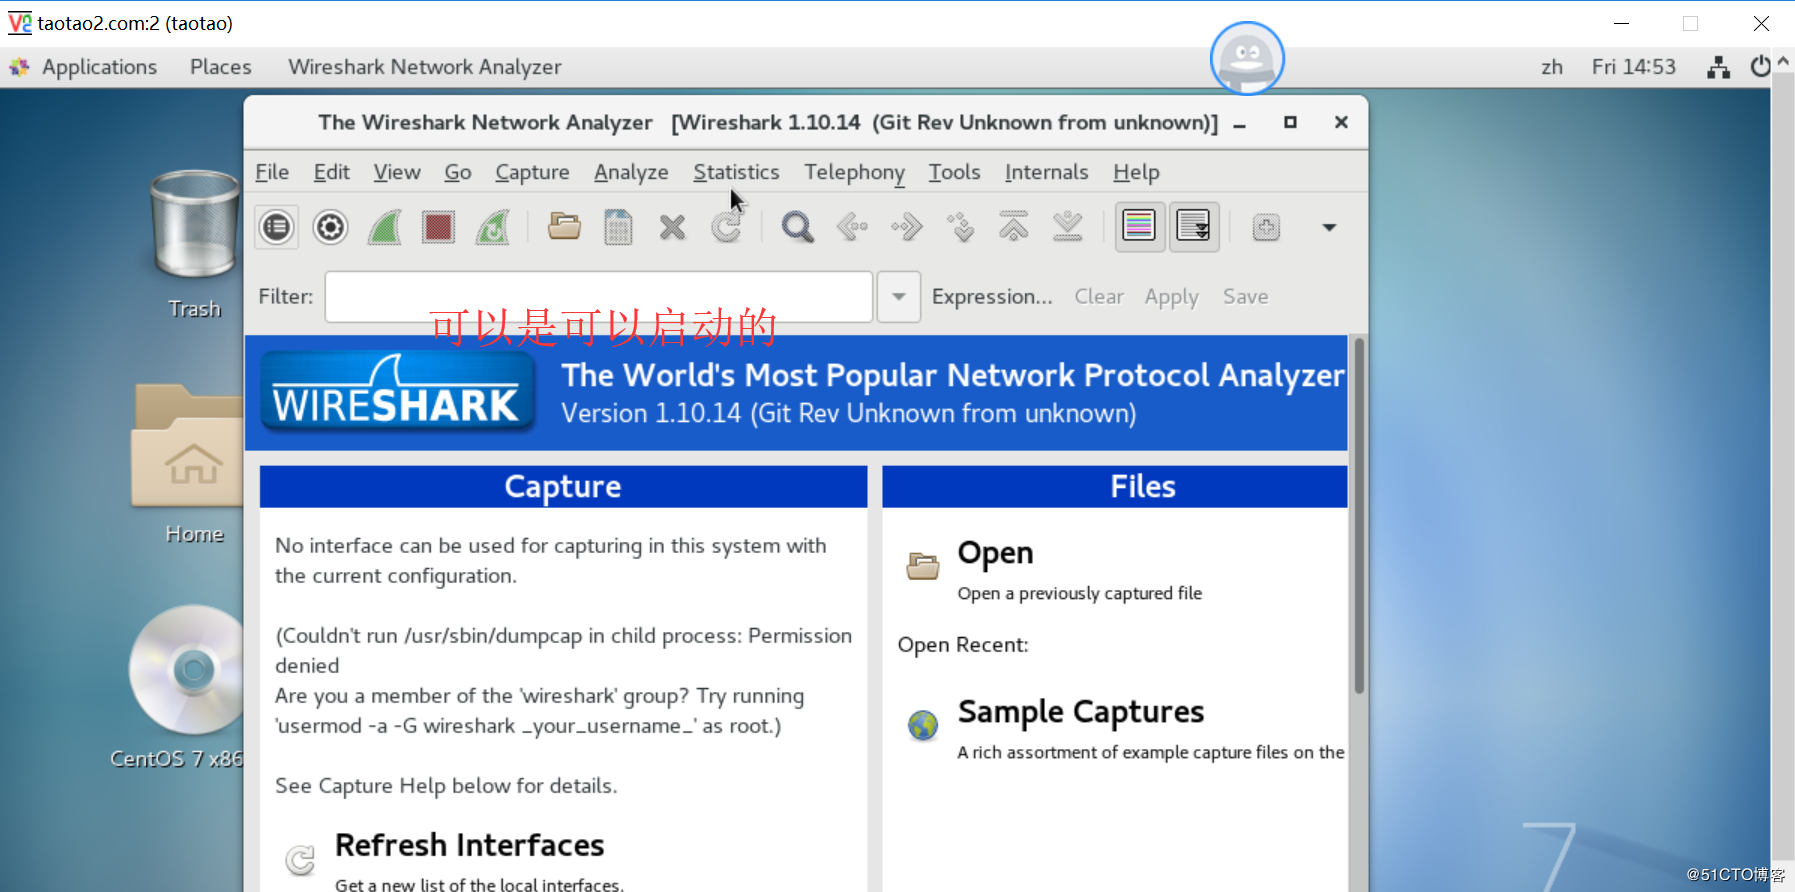
Task: Open the Tools menu
Action: [x=954, y=172]
